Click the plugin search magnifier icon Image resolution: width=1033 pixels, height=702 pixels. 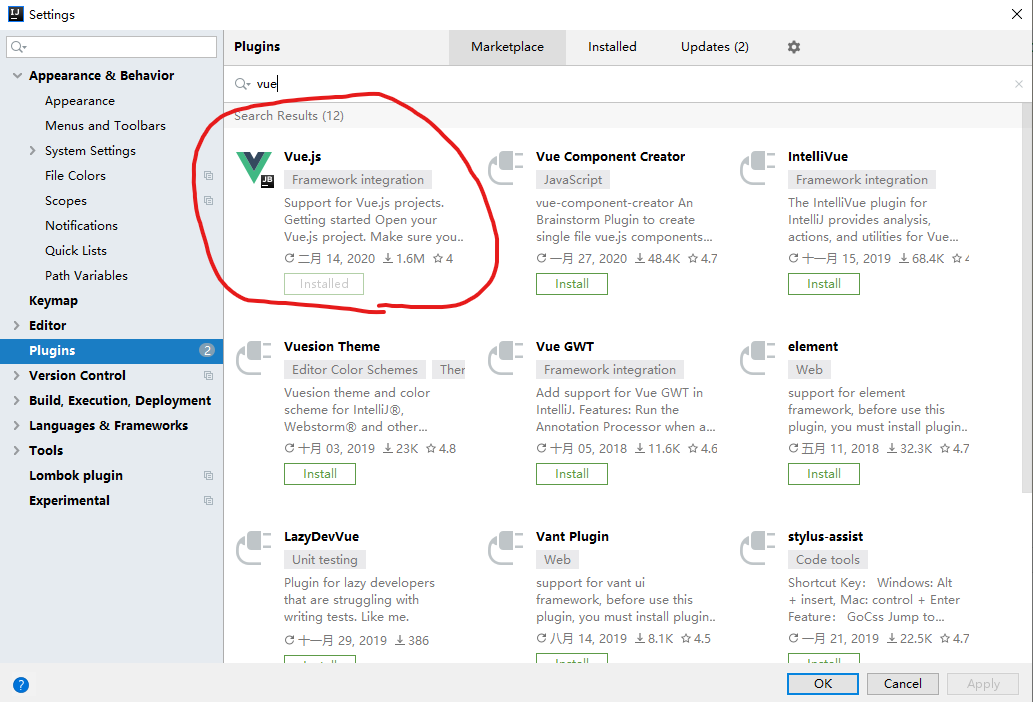[x=242, y=84]
